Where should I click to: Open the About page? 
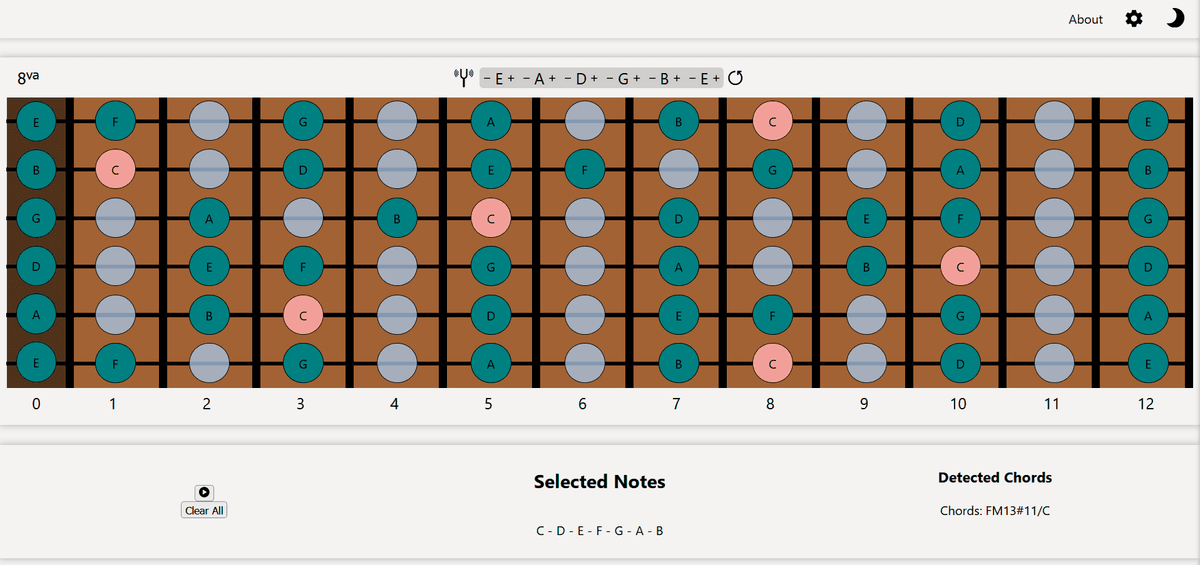[1085, 19]
